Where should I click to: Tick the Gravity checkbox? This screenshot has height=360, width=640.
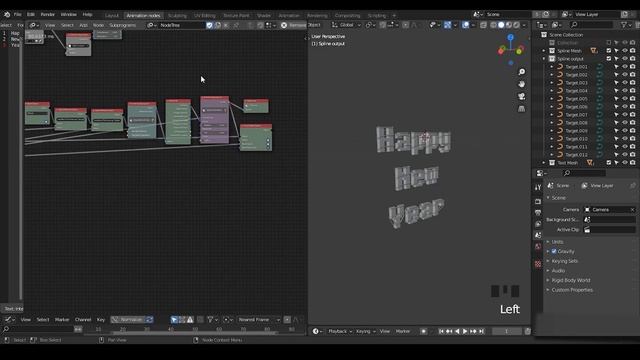tap(554, 251)
